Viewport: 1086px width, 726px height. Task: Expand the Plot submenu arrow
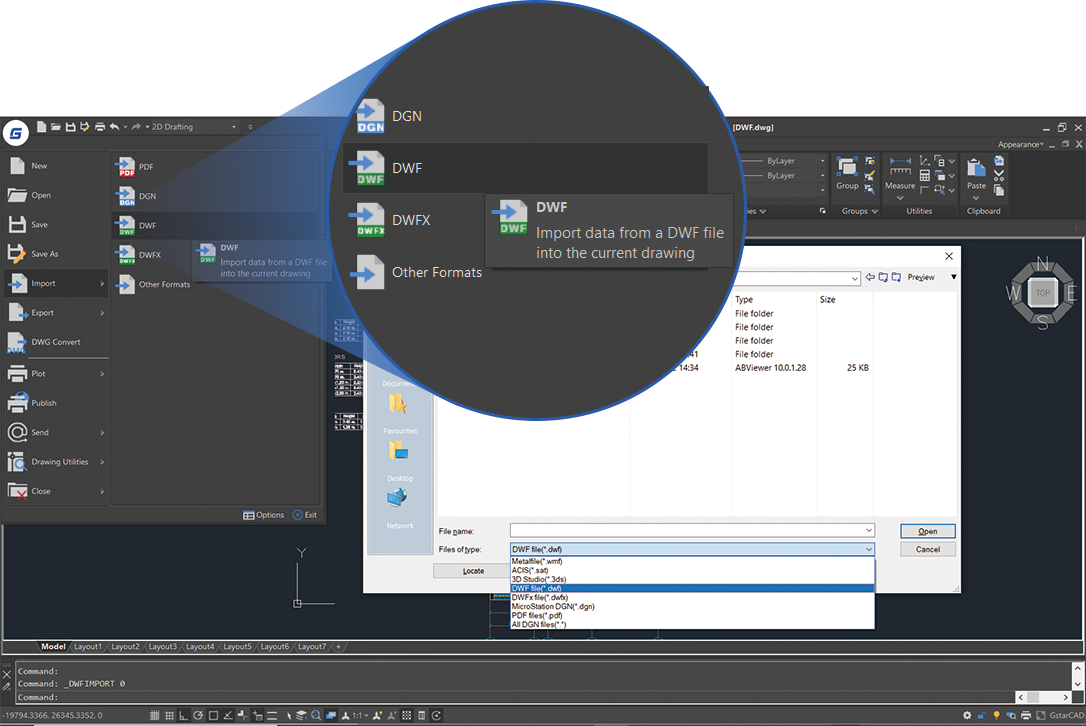[102, 374]
